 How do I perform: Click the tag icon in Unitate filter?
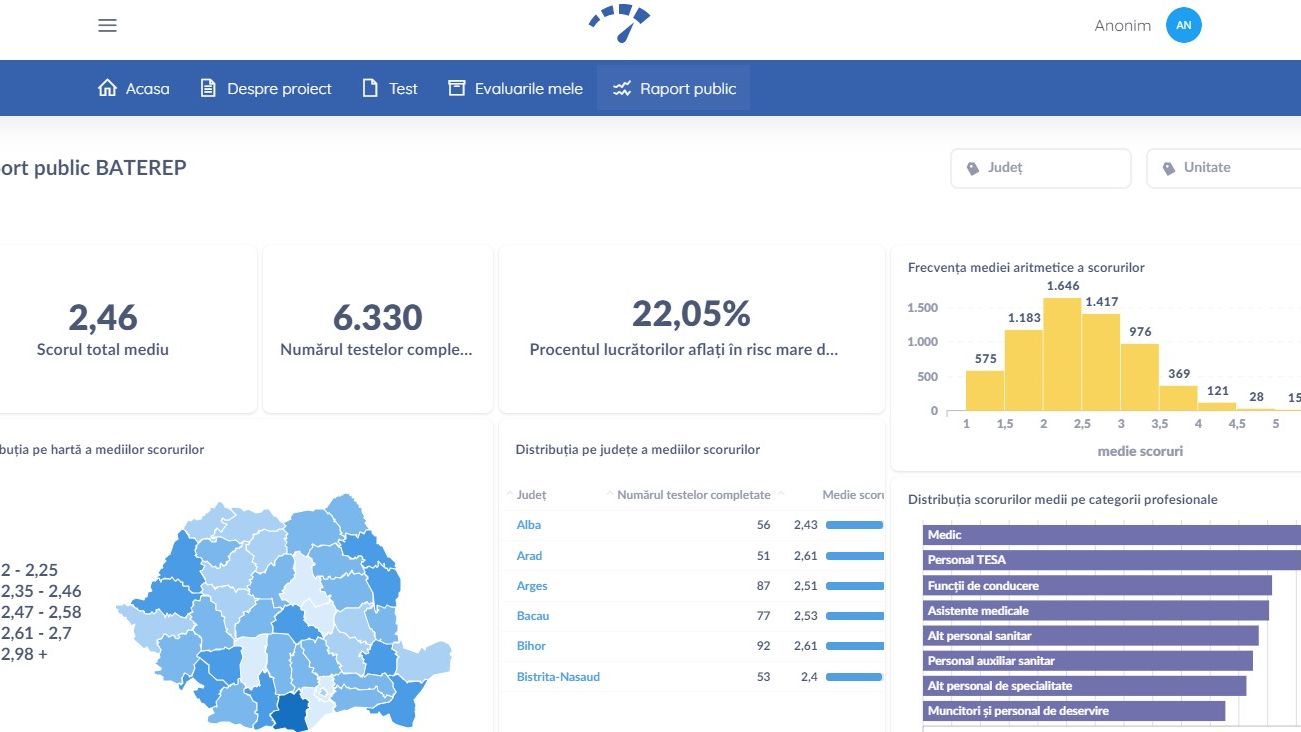1169,168
